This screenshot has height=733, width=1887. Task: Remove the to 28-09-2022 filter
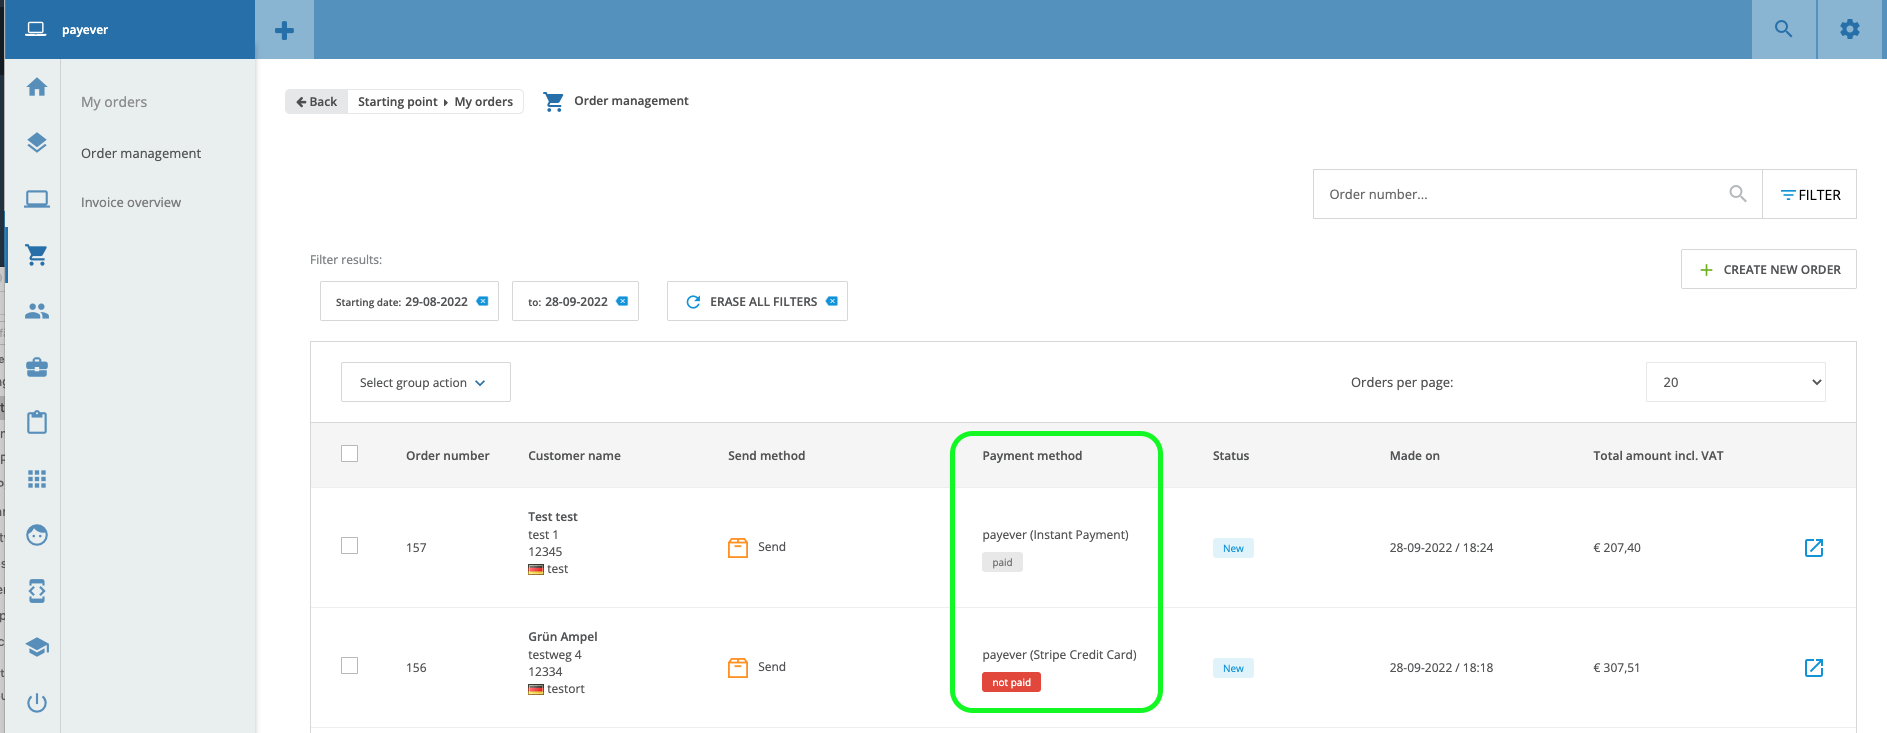tap(622, 301)
